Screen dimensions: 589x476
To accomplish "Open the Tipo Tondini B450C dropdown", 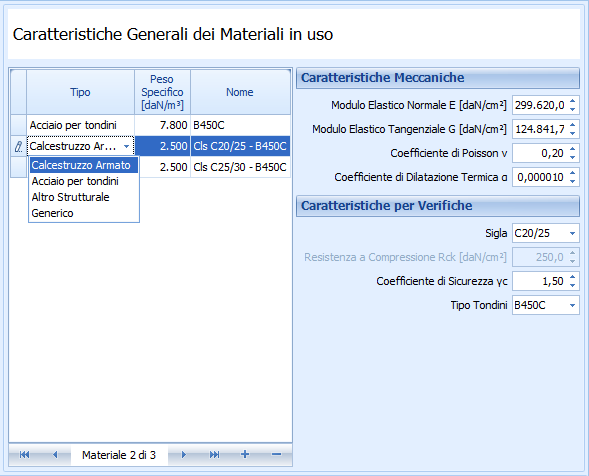I will pos(572,305).
